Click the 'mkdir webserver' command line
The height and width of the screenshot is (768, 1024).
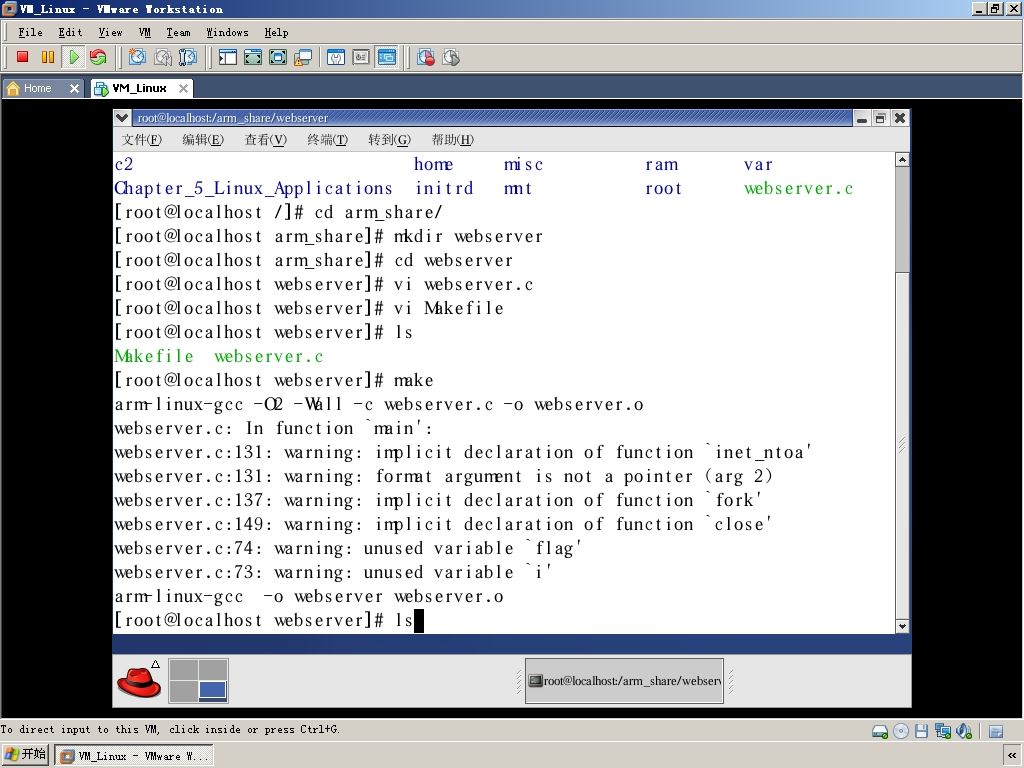coord(328,236)
